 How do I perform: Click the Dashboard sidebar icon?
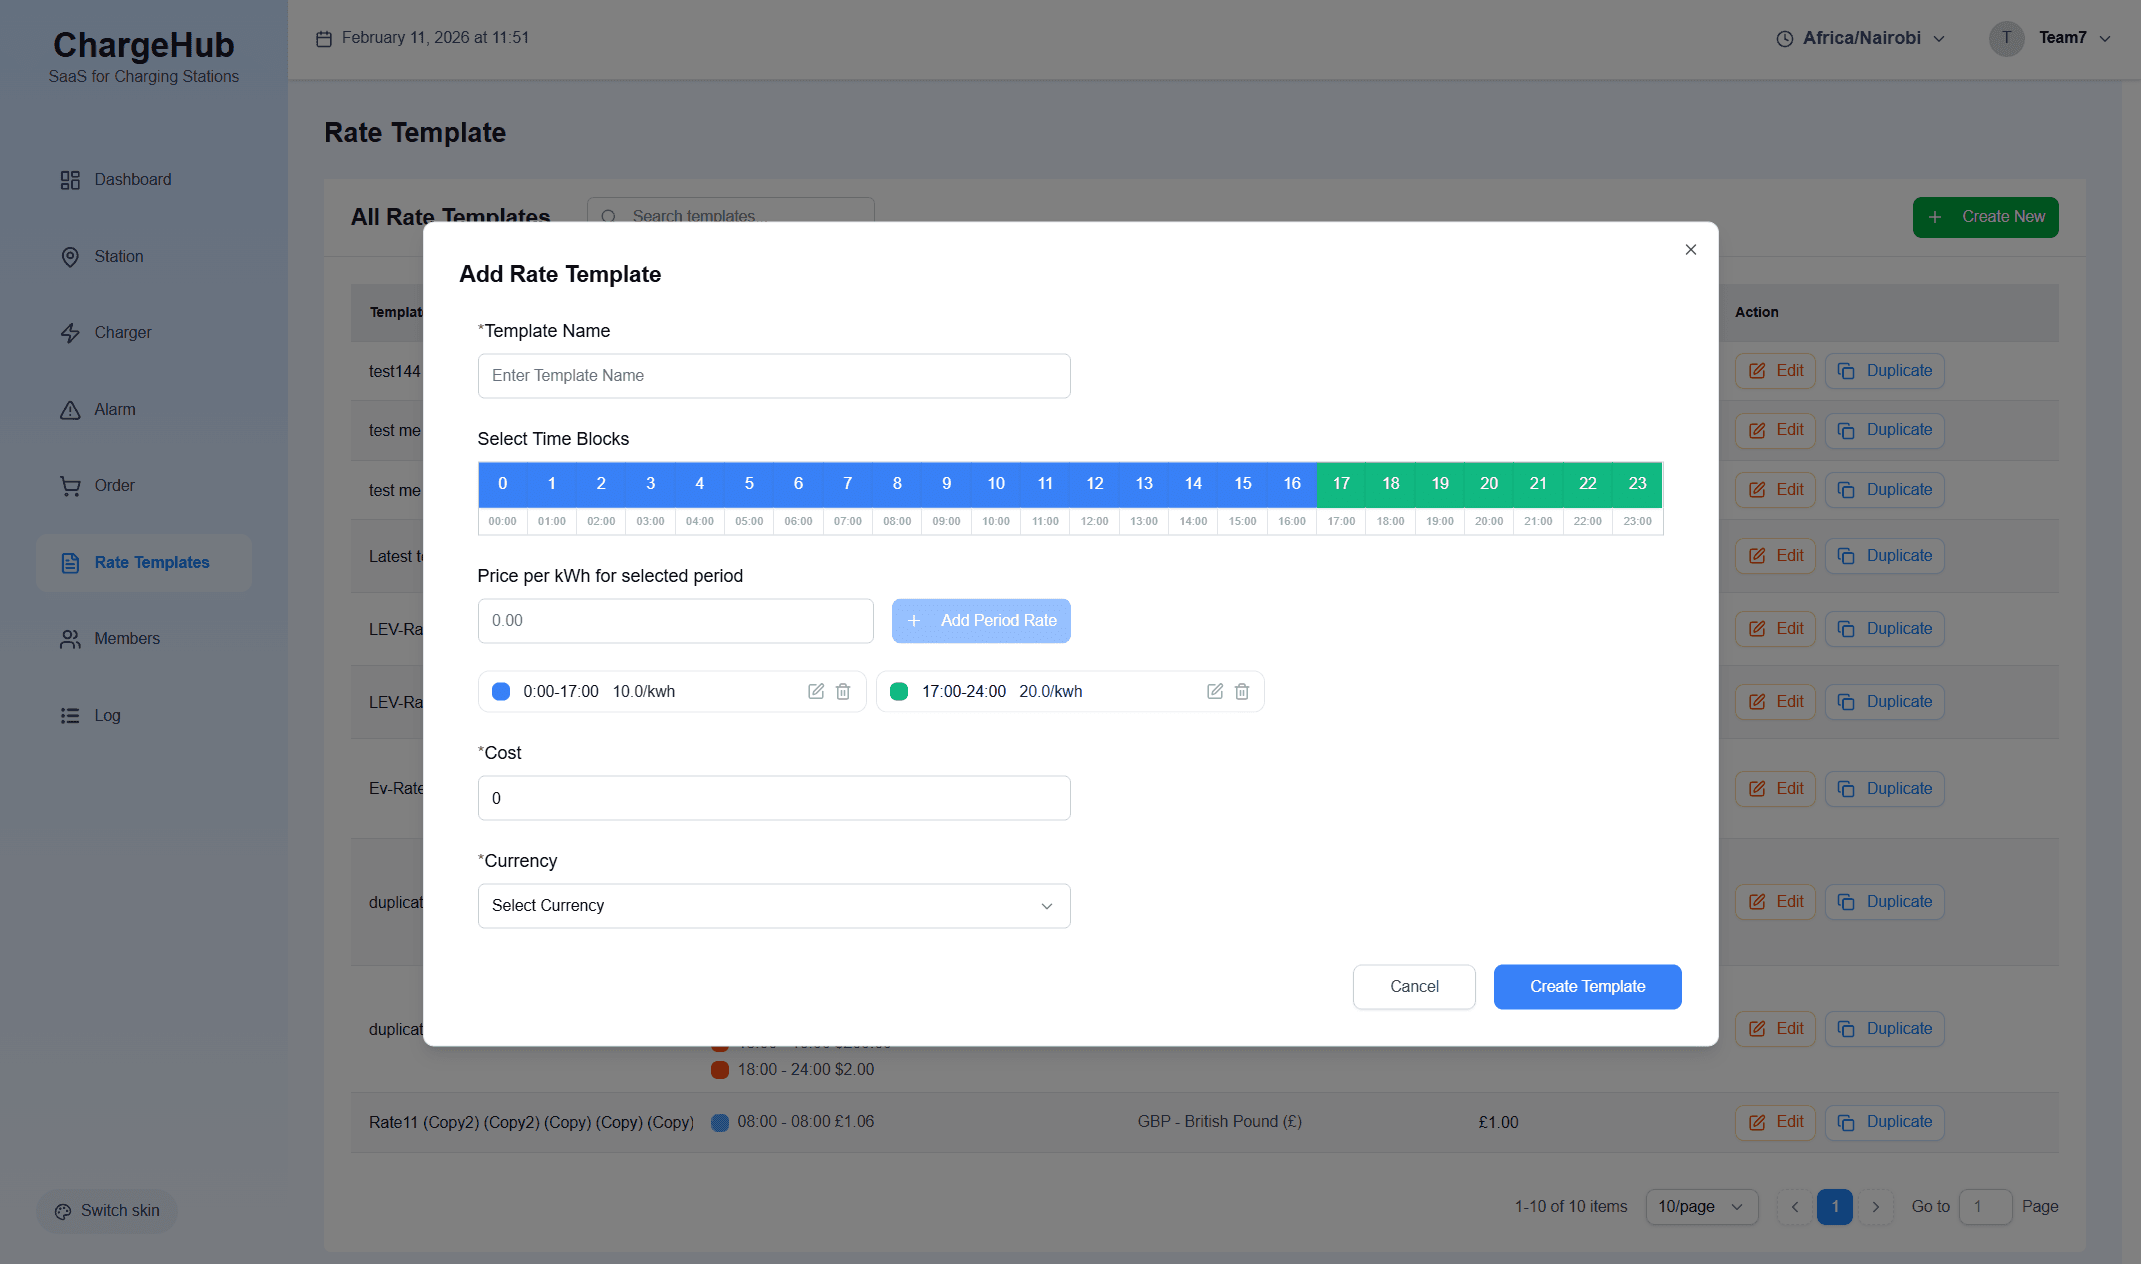[x=70, y=180]
